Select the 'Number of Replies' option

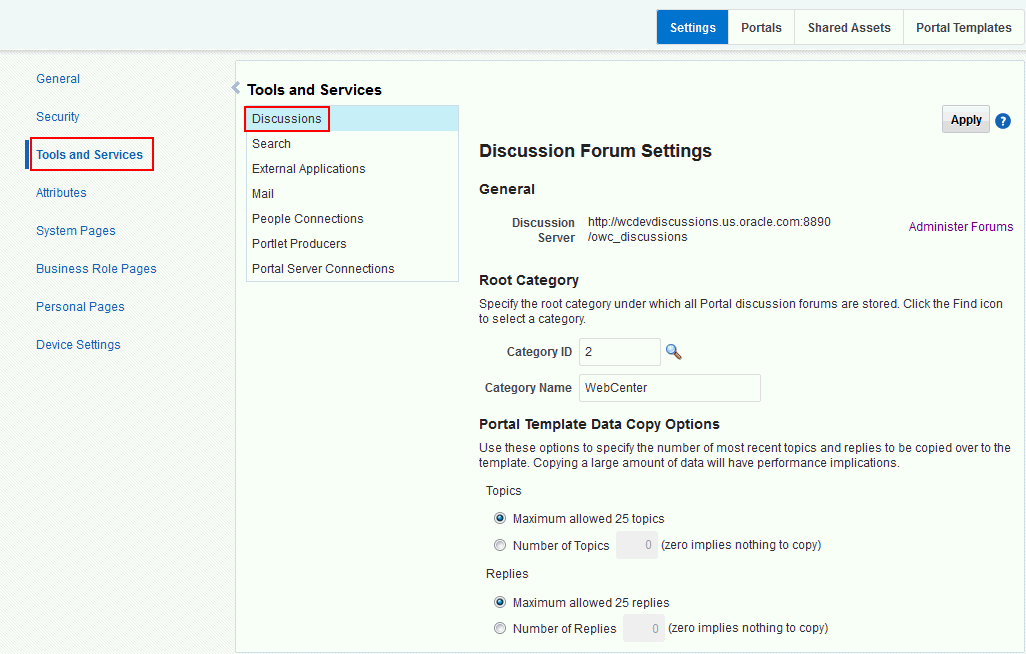500,628
